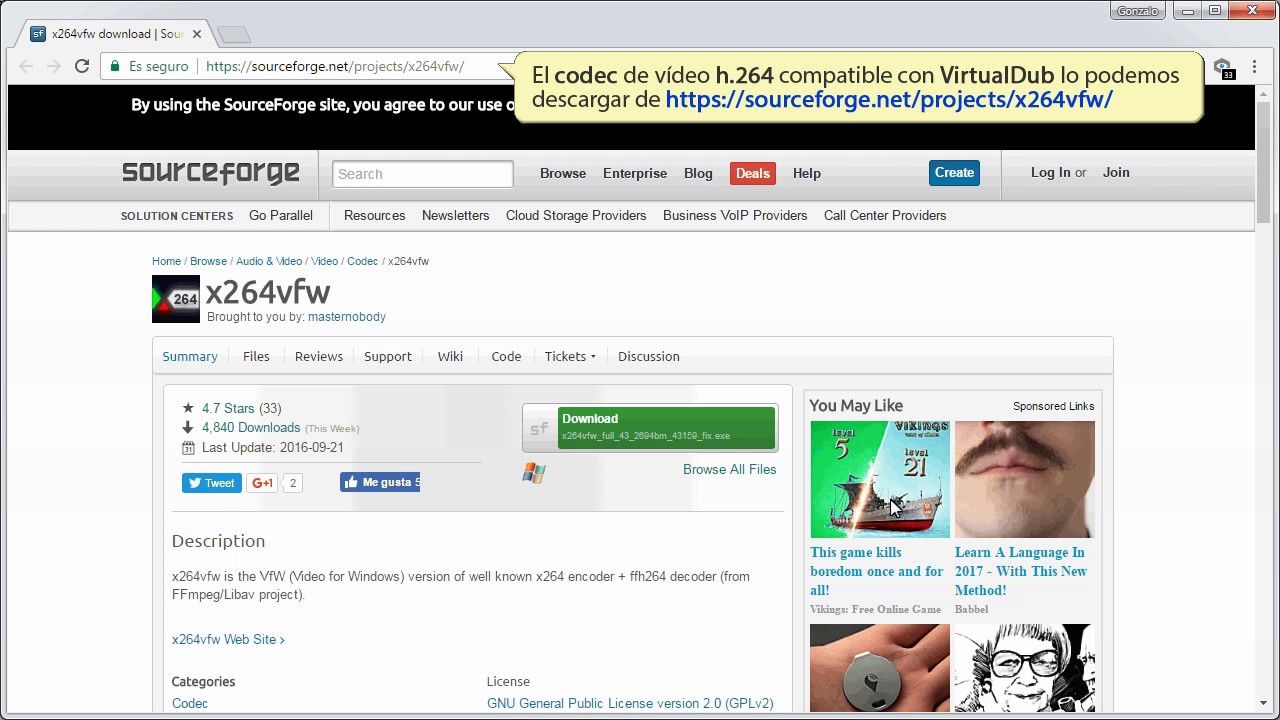Open Go Parallel link

[x=281, y=215]
